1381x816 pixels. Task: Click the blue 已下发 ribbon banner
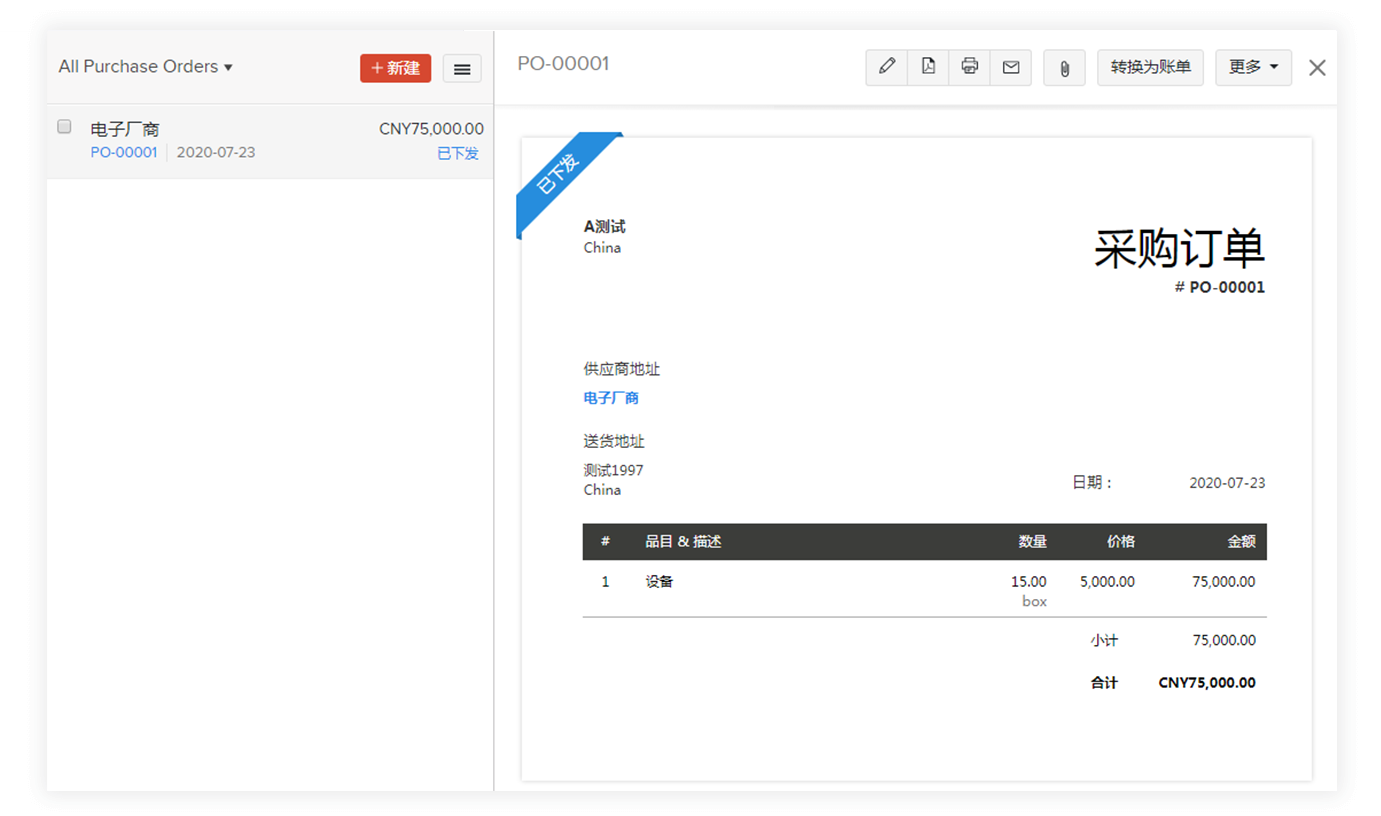tap(560, 178)
